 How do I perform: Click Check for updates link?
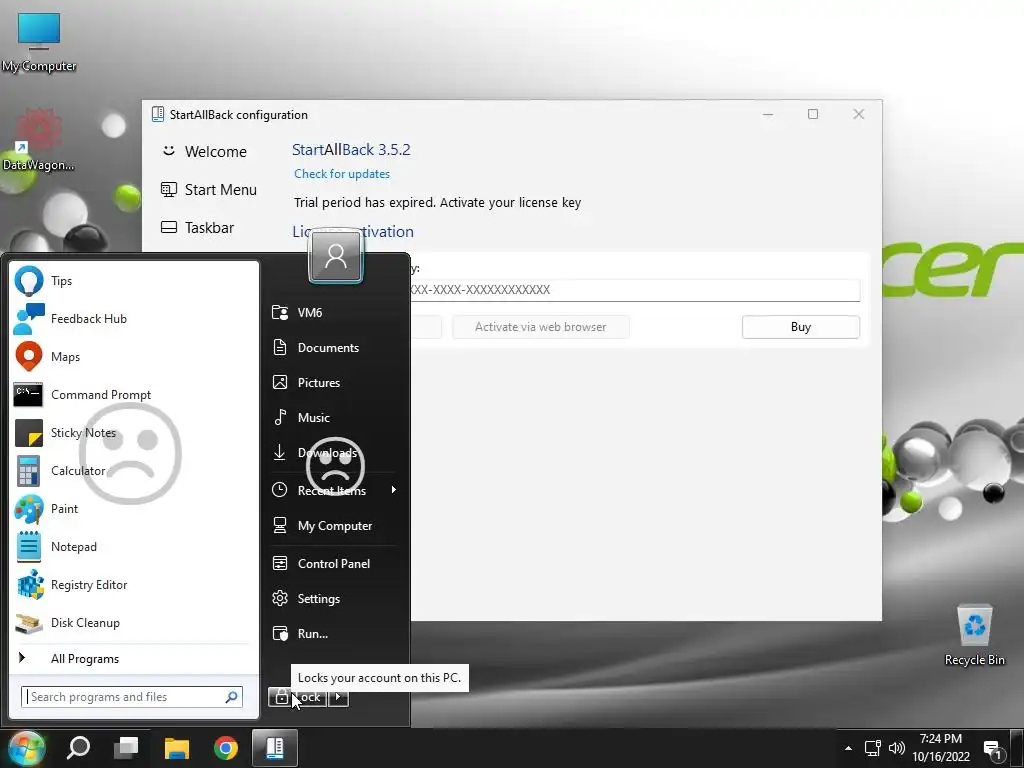point(342,174)
